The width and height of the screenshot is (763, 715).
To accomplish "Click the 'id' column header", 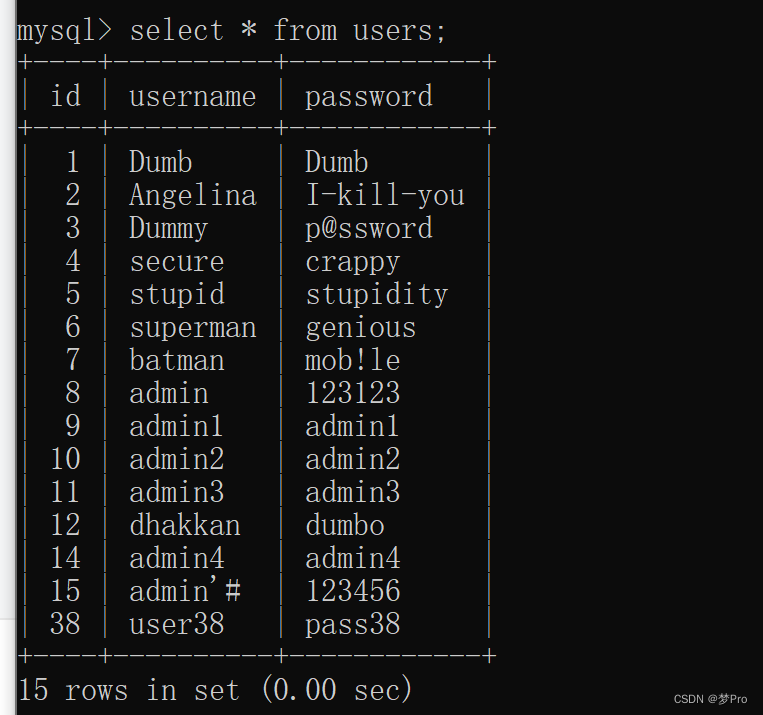I will (x=65, y=96).
